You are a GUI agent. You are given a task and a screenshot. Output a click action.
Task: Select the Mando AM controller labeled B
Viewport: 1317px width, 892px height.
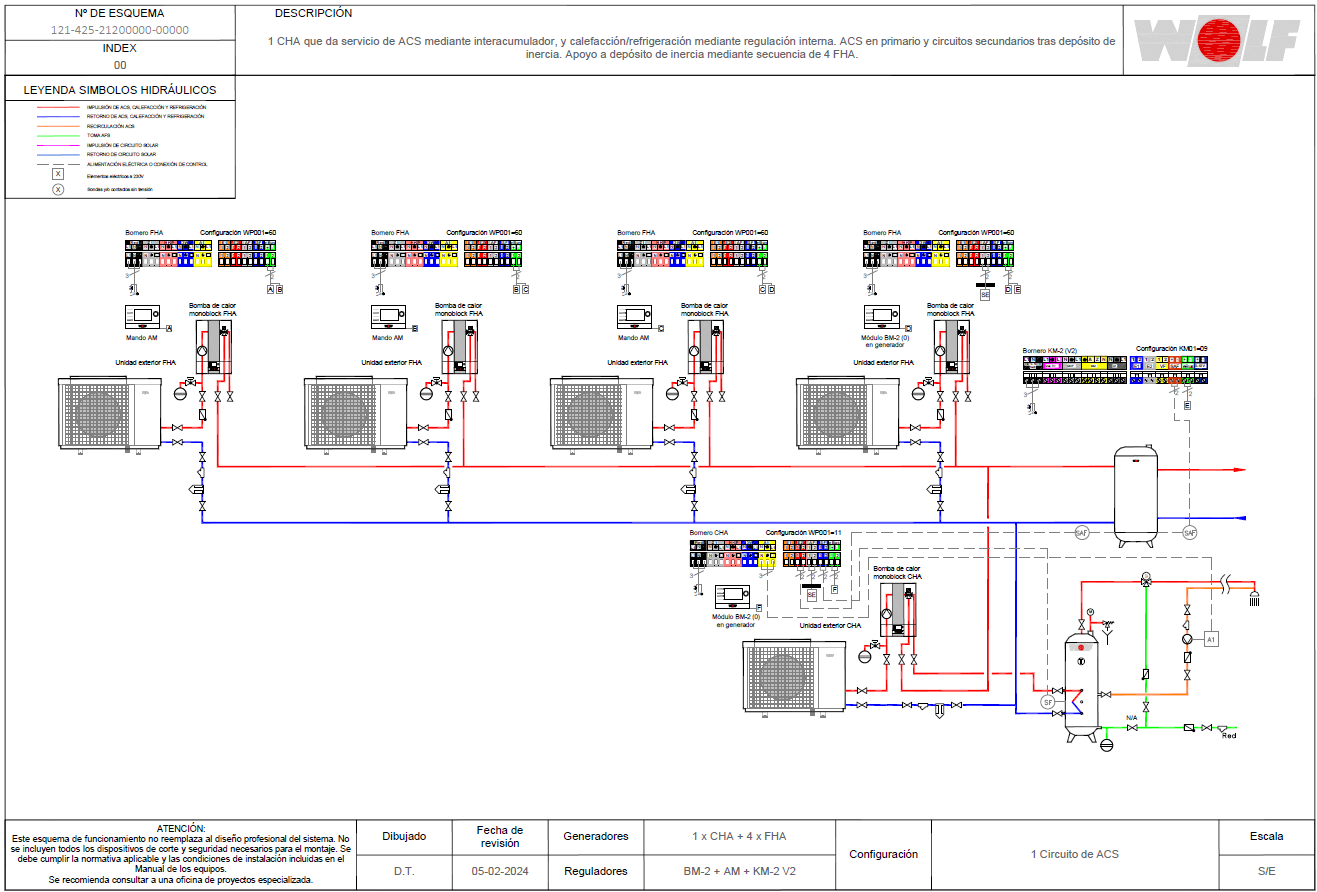click(390, 316)
